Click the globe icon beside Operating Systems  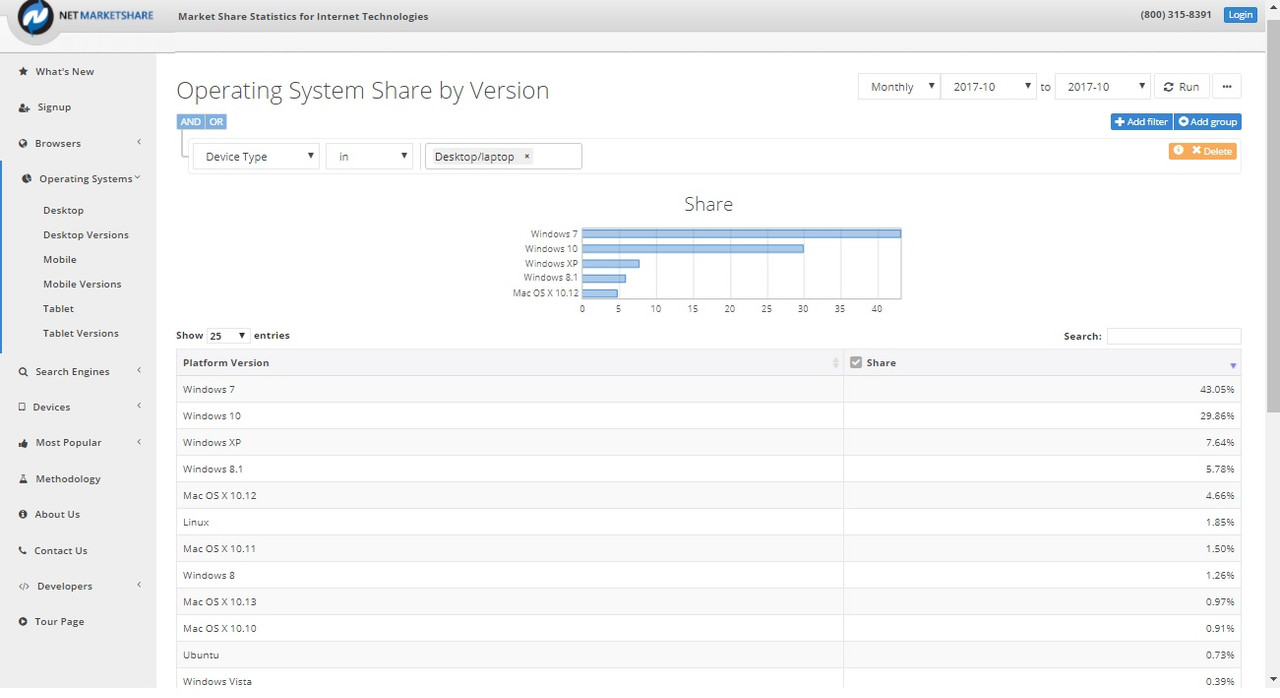coord(28,179)
